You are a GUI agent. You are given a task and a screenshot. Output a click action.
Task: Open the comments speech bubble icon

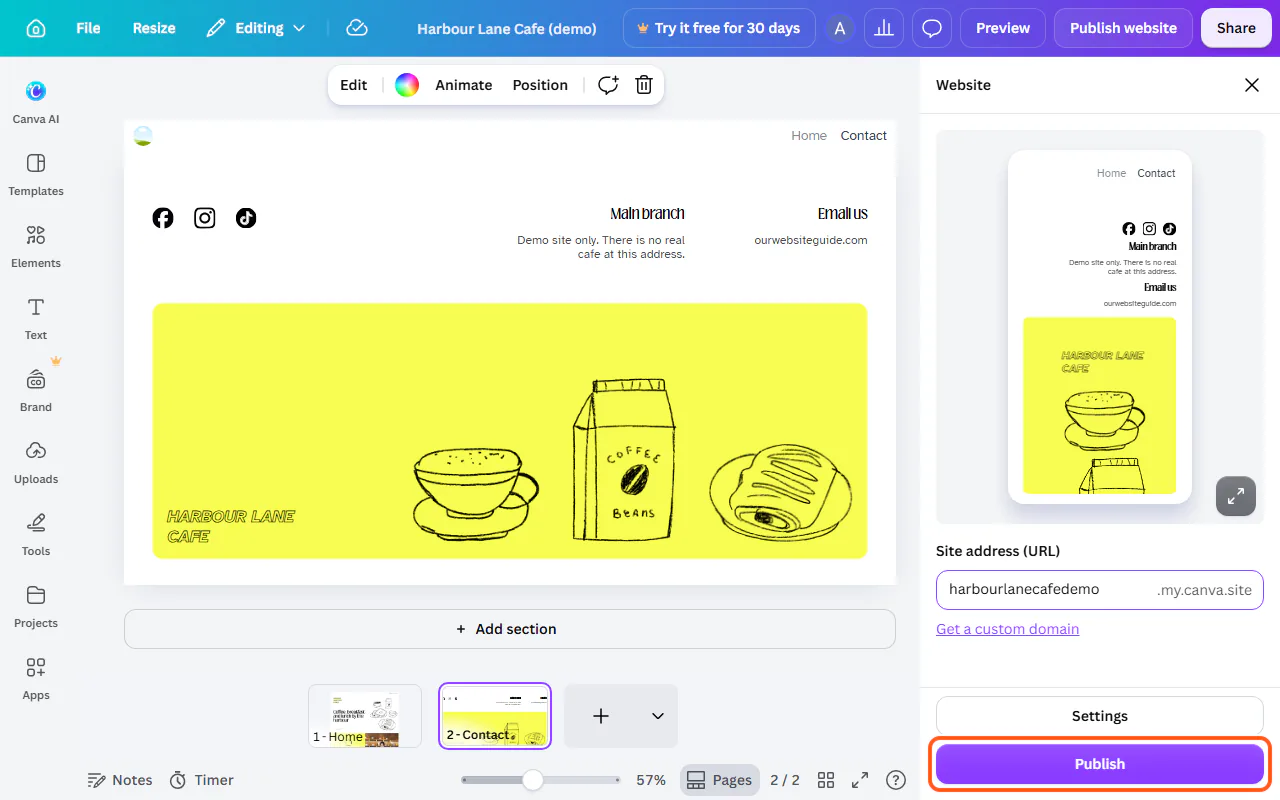932,28
